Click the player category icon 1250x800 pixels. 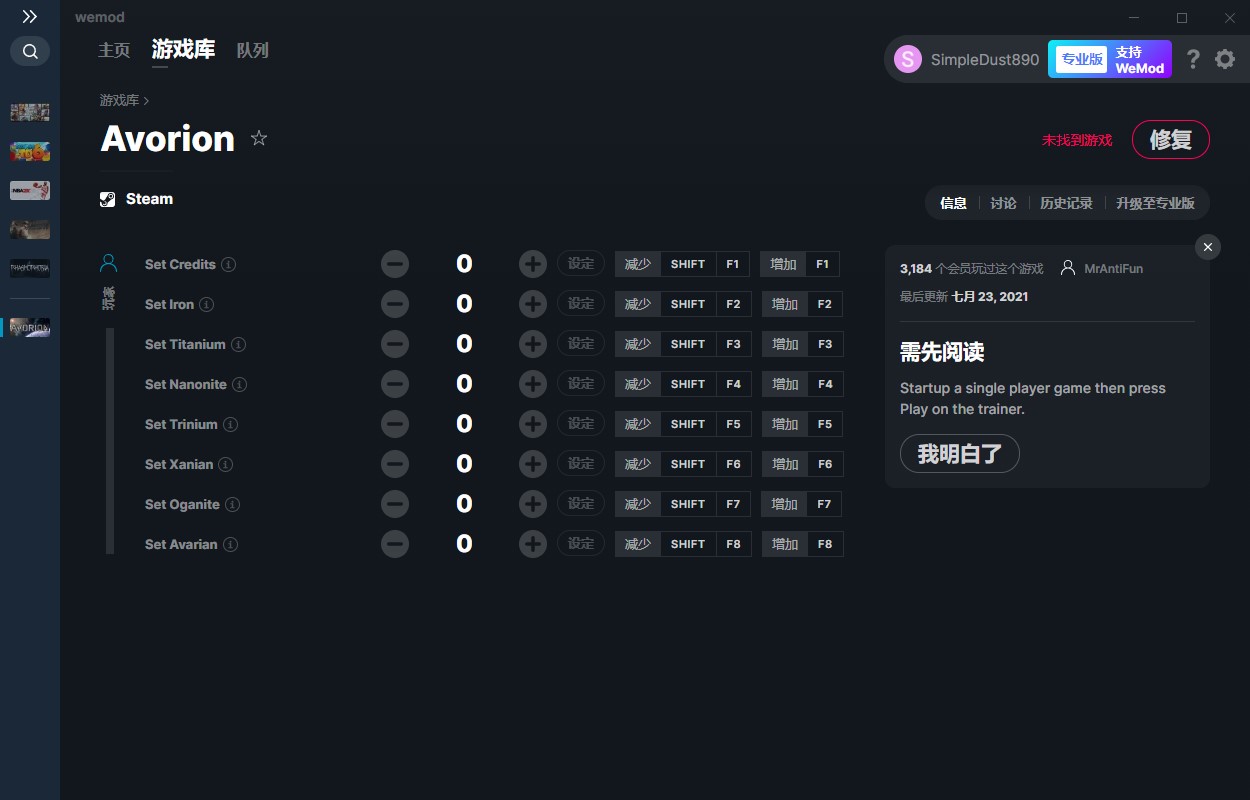109,264
